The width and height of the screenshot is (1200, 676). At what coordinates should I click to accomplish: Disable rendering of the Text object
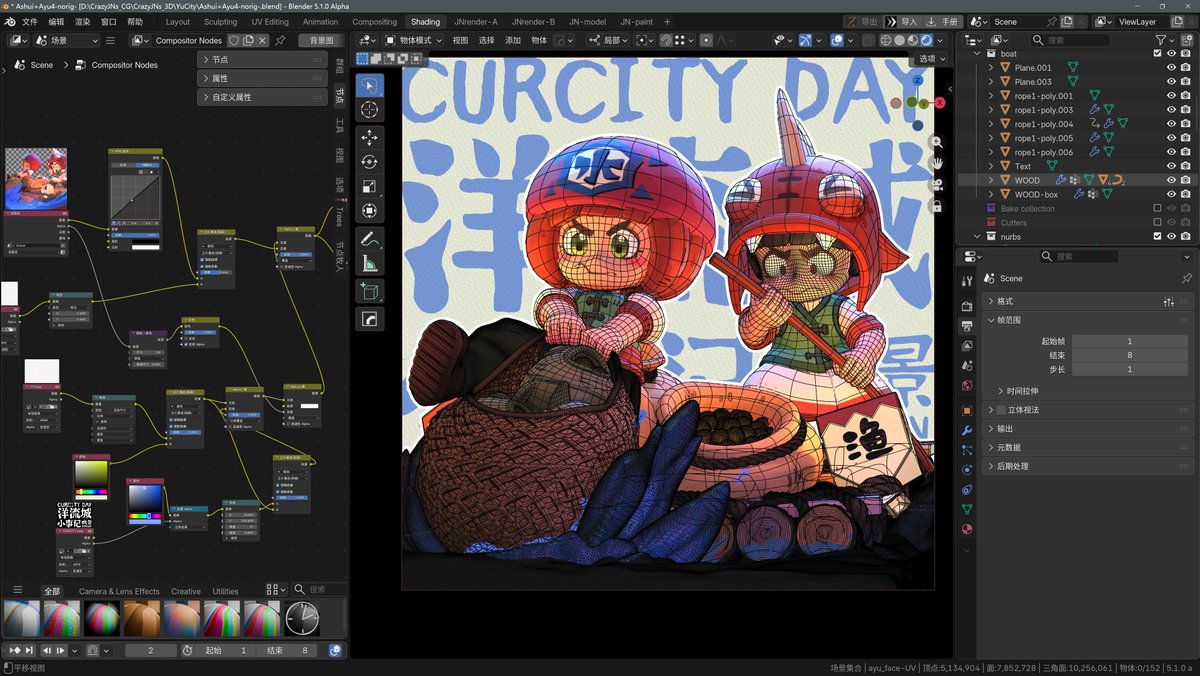(1185, 166)
